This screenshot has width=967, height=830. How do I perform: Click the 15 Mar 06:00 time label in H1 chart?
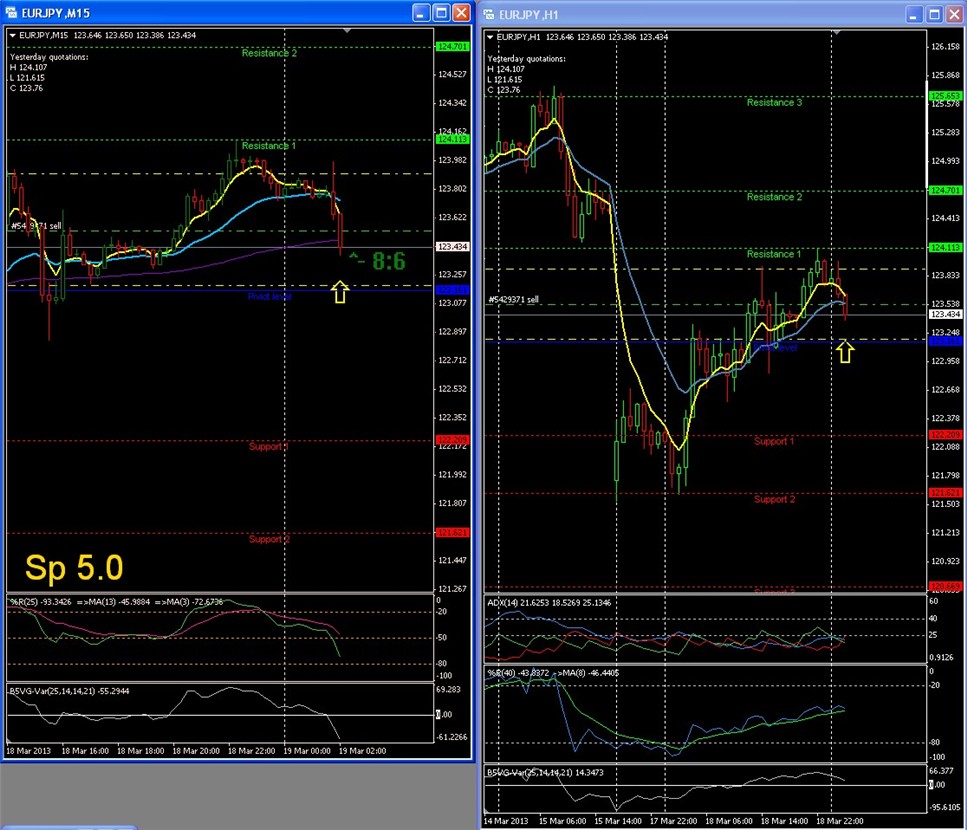click(x=562, y=821)
